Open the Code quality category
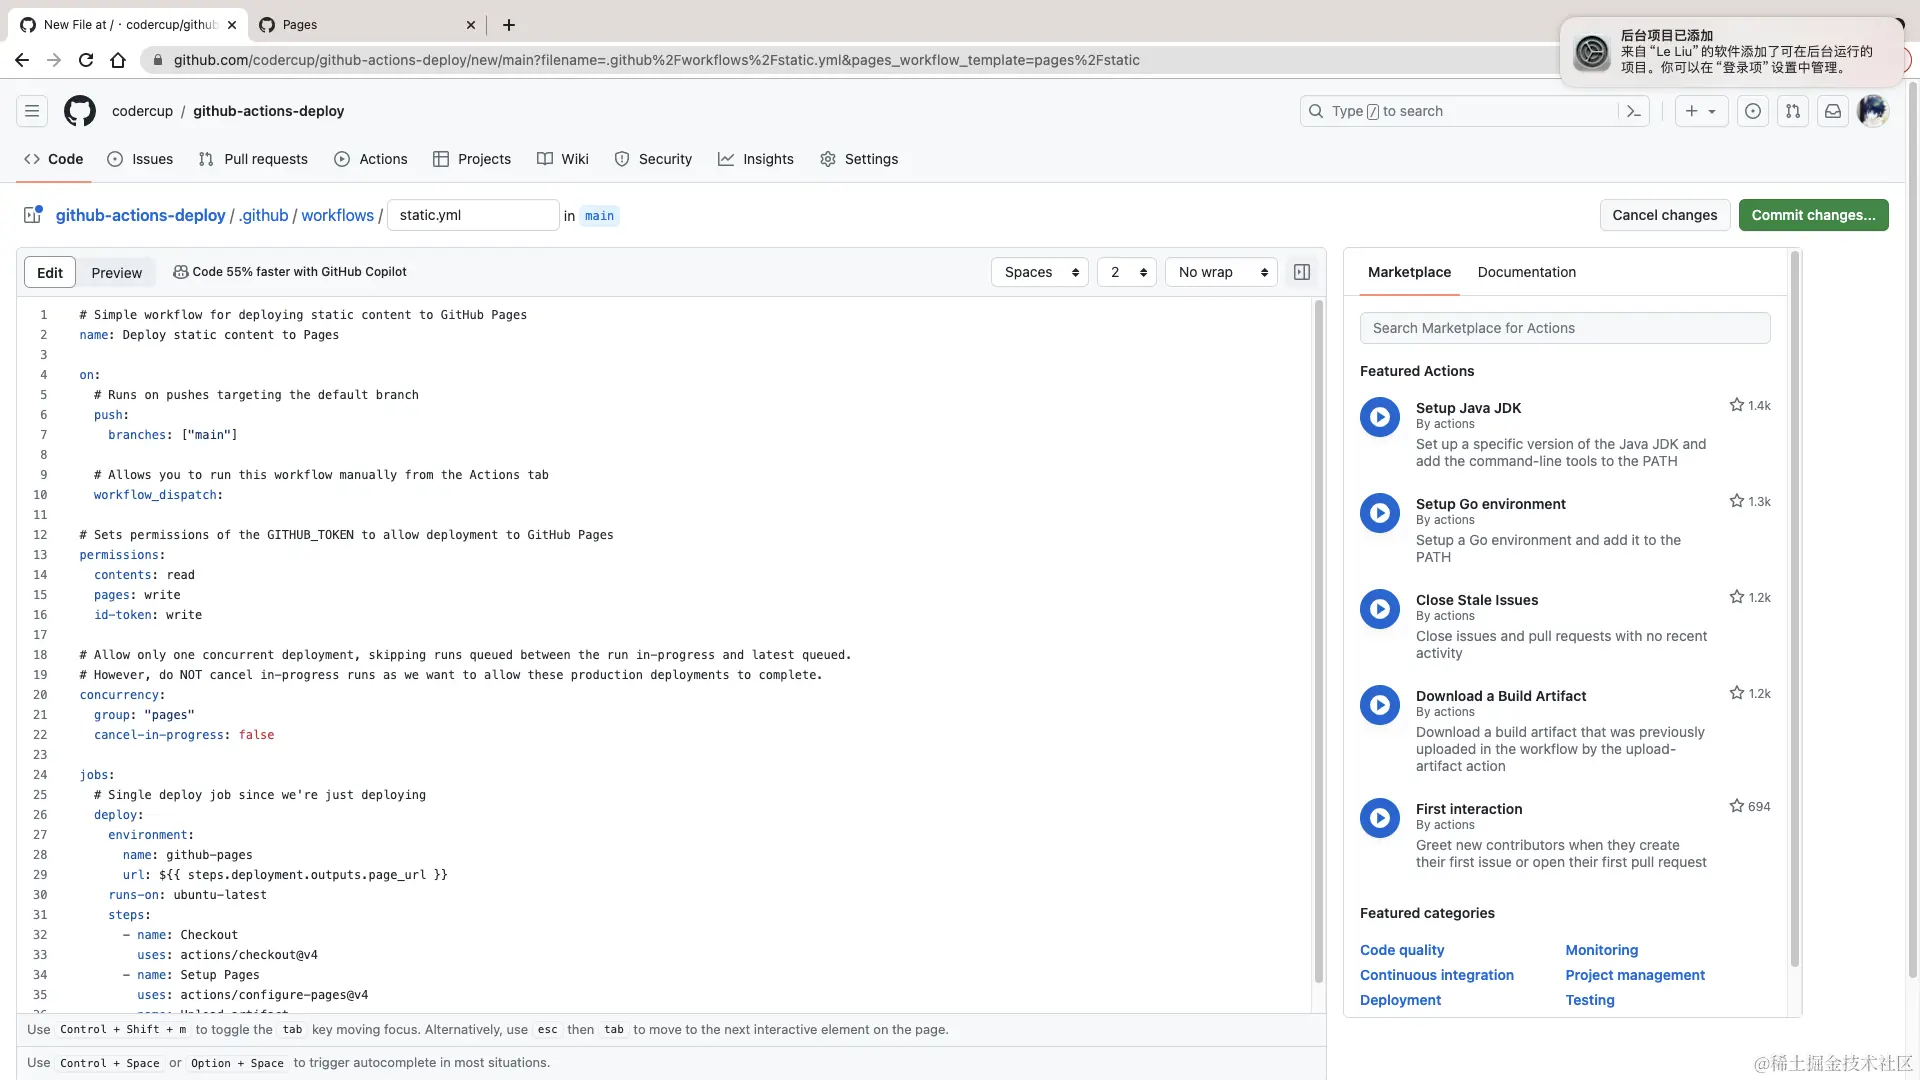The image size is (1920, 1080). tap(1402, 950)
